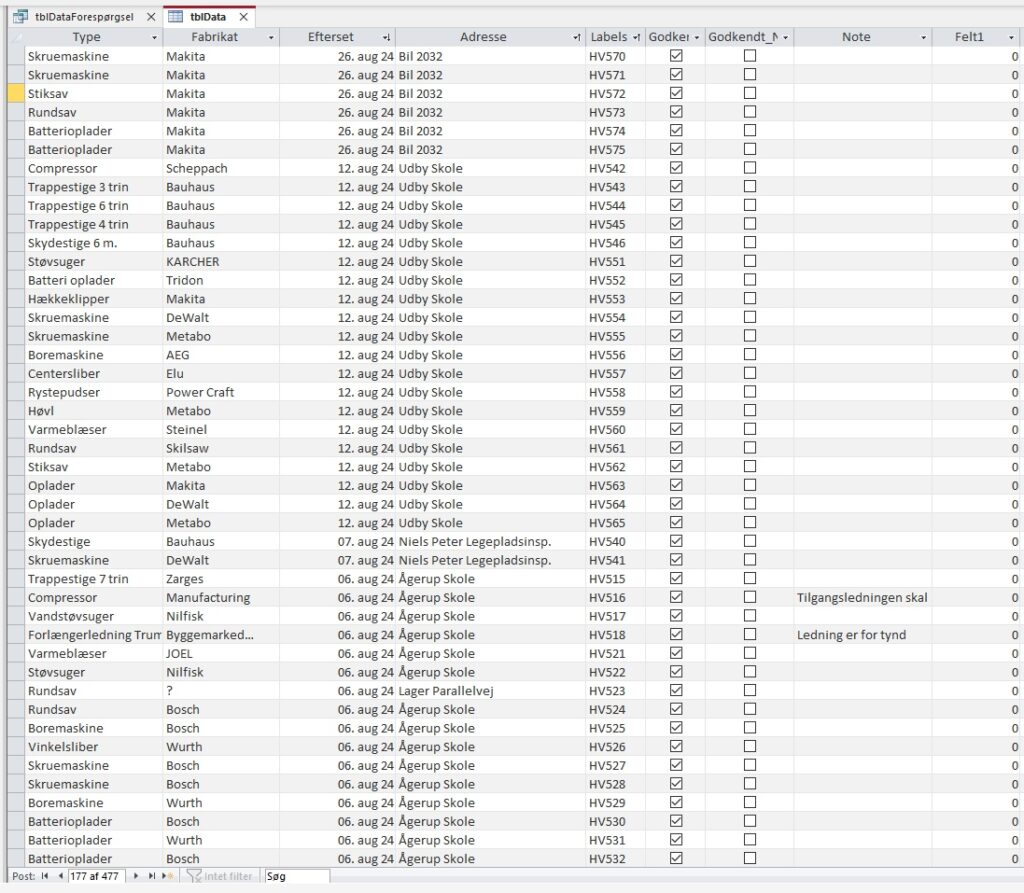
Task: Check Godkendt_M checkbox for HV563
Action: click(x=750, y=485)
